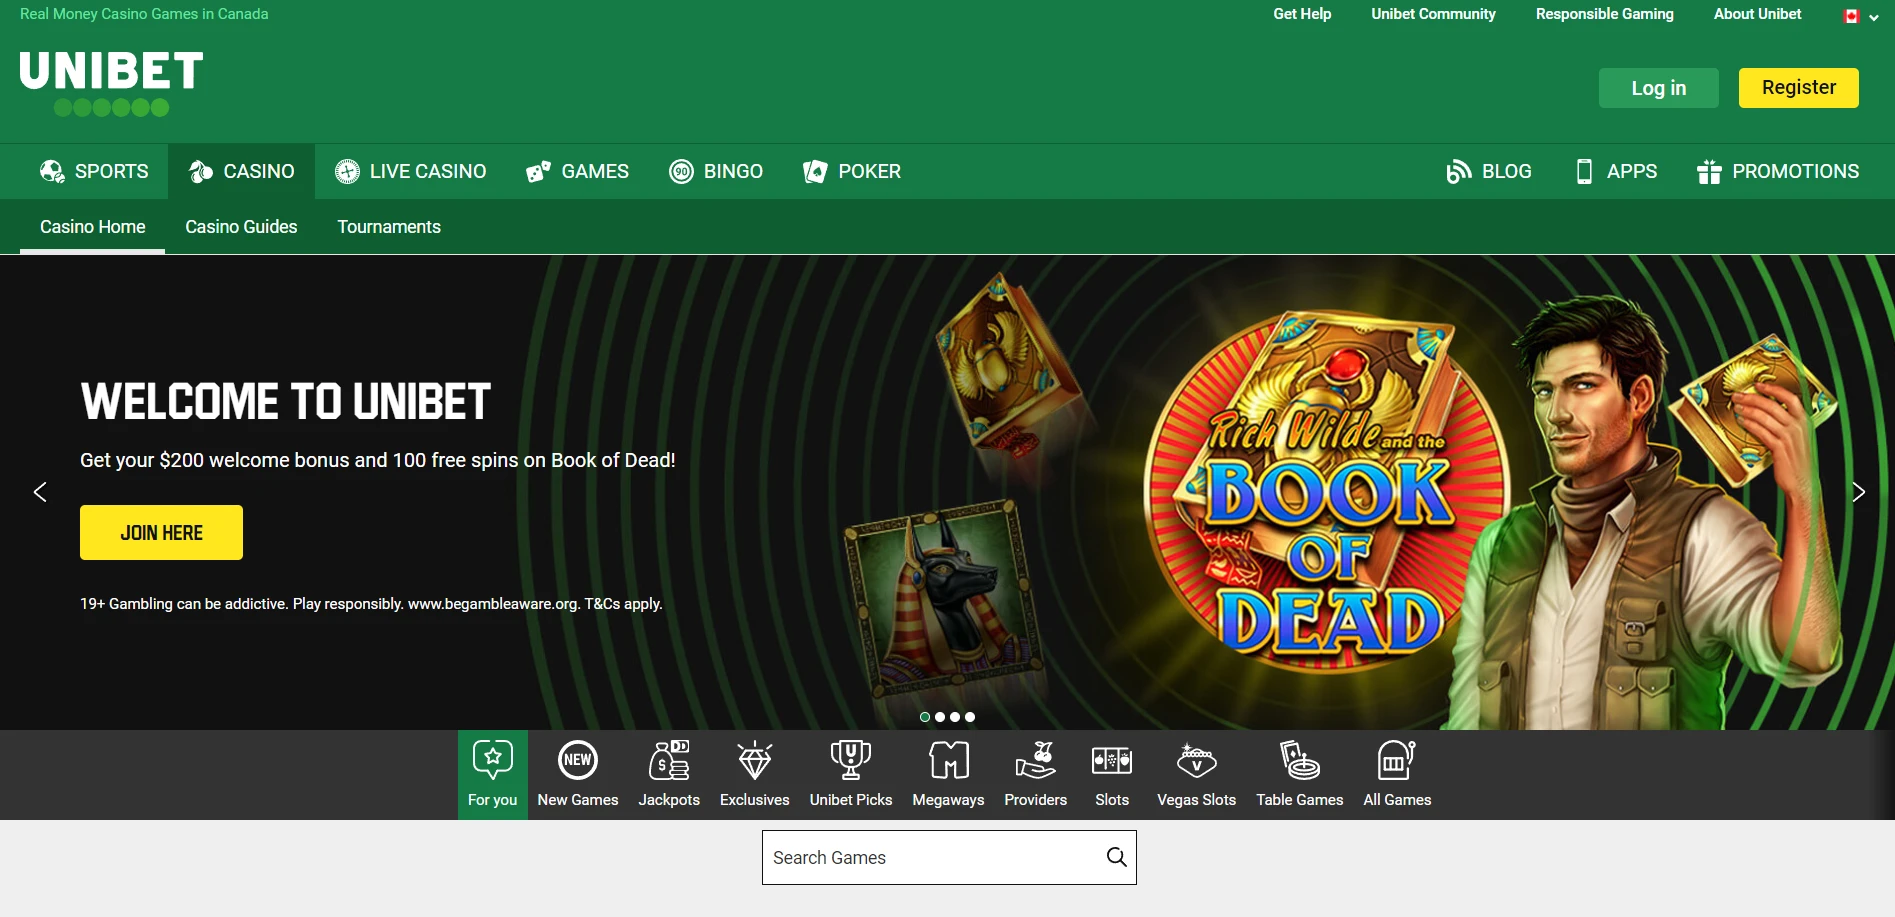Click the Promotions gift icon
1895x917 pixels.
1709,171
